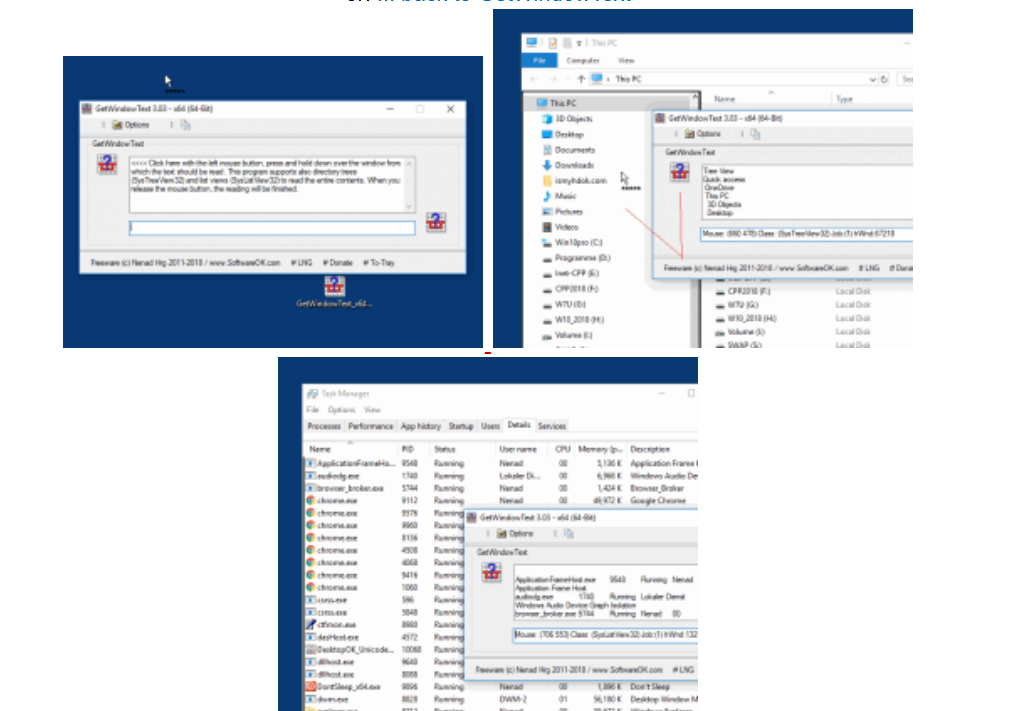
Task: Click the This PC icon in the sidebar
Action: 543,103
